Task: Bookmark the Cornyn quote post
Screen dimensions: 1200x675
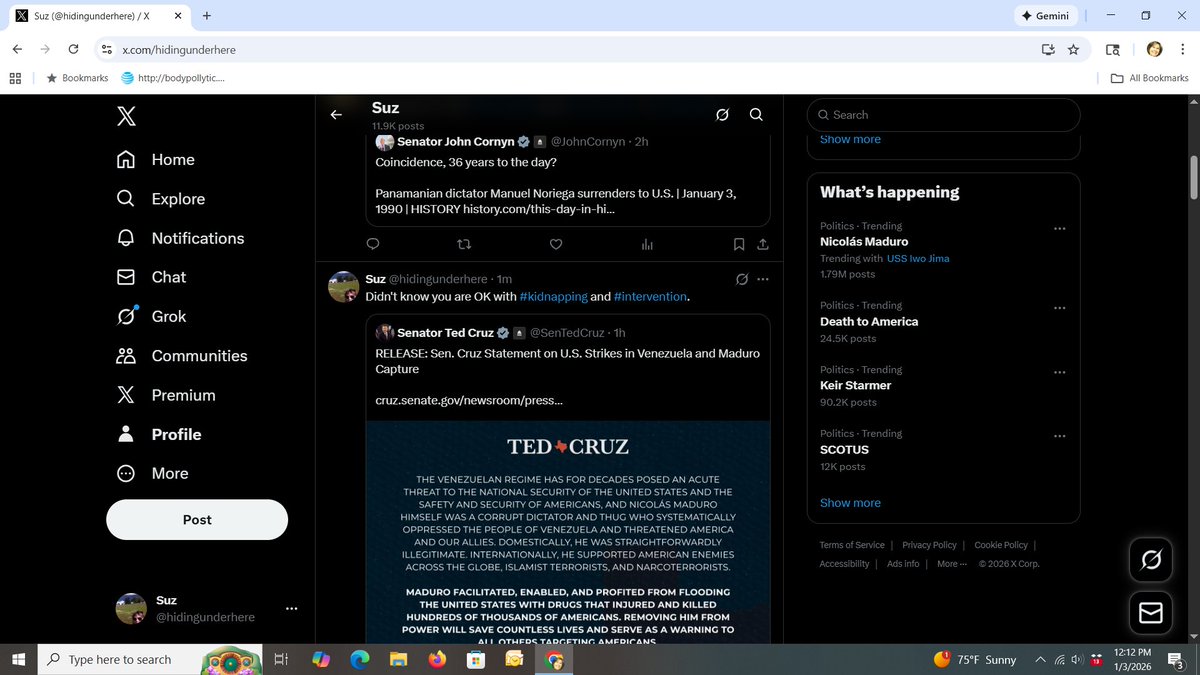Action: click(739, 244)
